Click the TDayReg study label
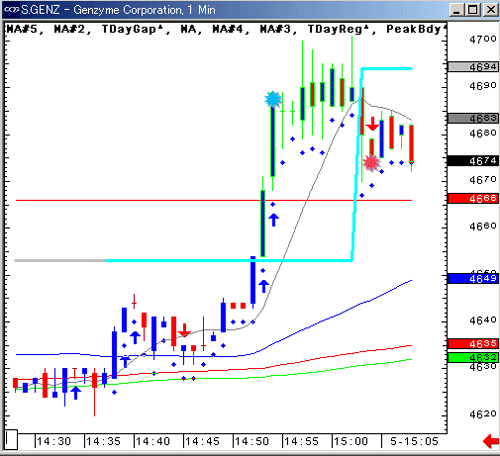Screen dimensions: 500x456 (338, 29)
